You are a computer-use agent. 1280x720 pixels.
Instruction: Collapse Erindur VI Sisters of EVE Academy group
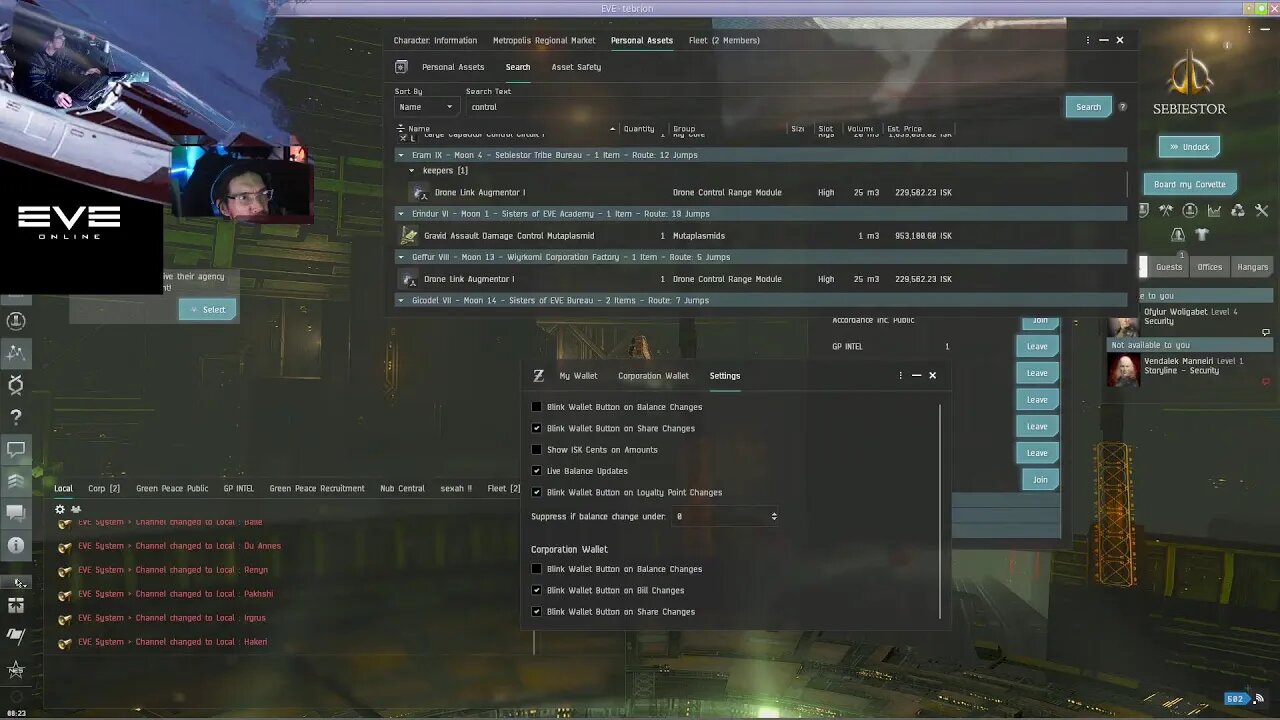pyautogui.click(x=401, y=213)
